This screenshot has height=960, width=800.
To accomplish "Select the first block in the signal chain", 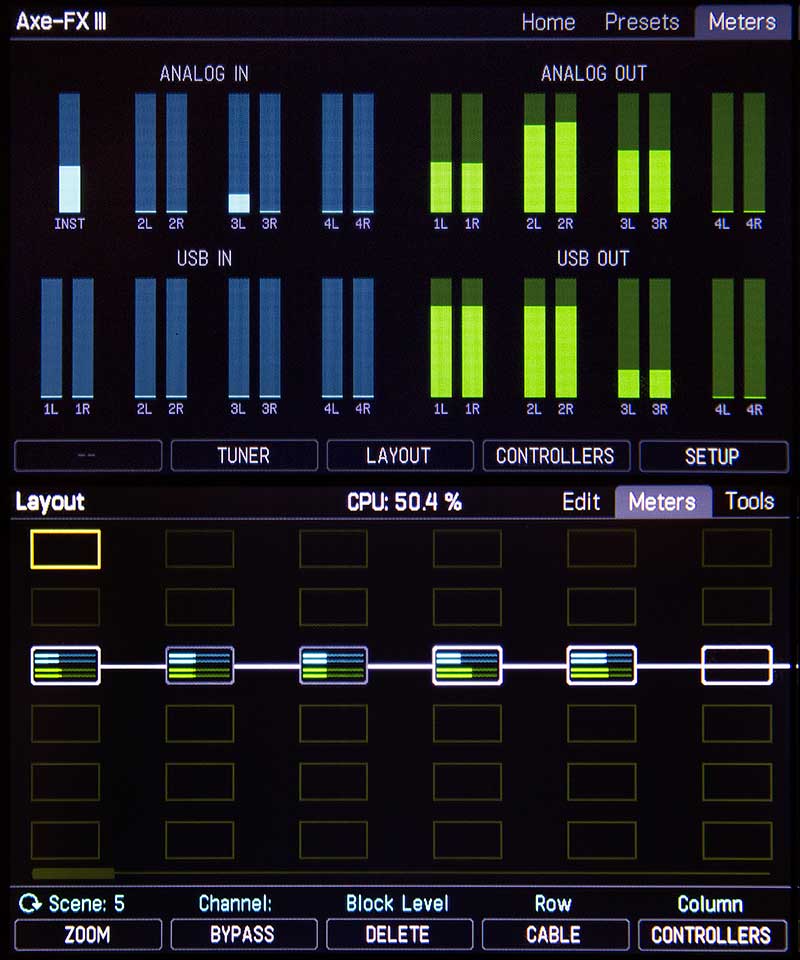I will (x=65, y=666).
